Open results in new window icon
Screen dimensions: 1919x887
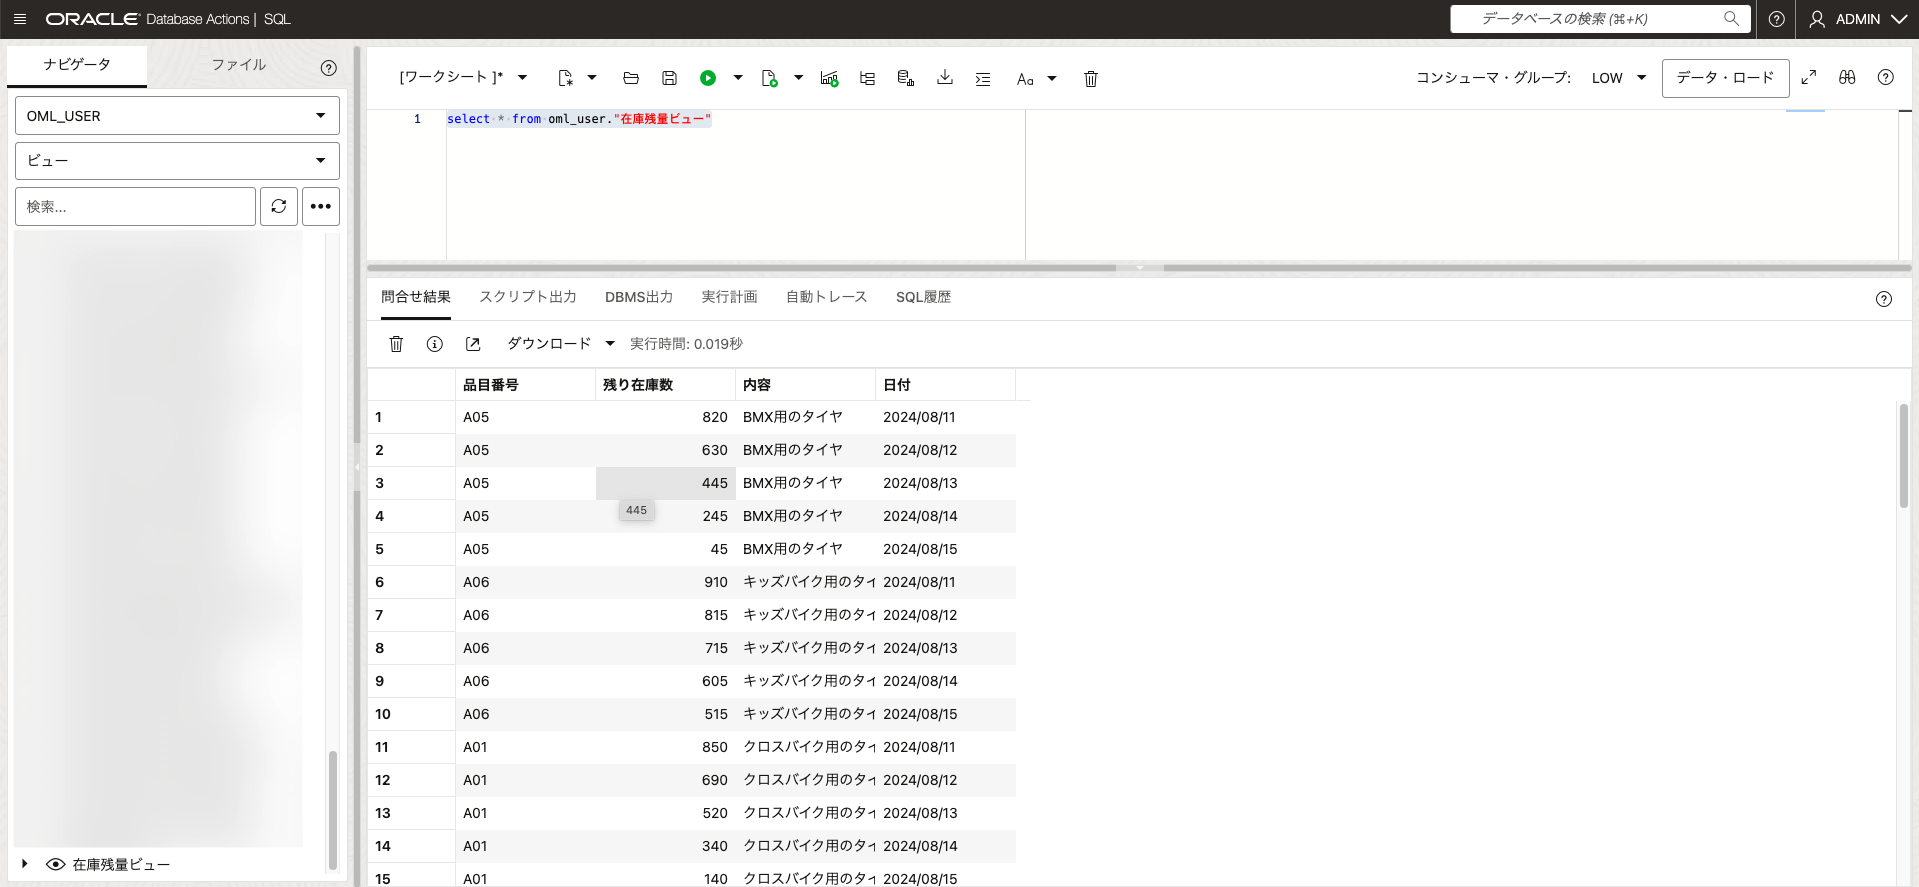pos(473,344)
